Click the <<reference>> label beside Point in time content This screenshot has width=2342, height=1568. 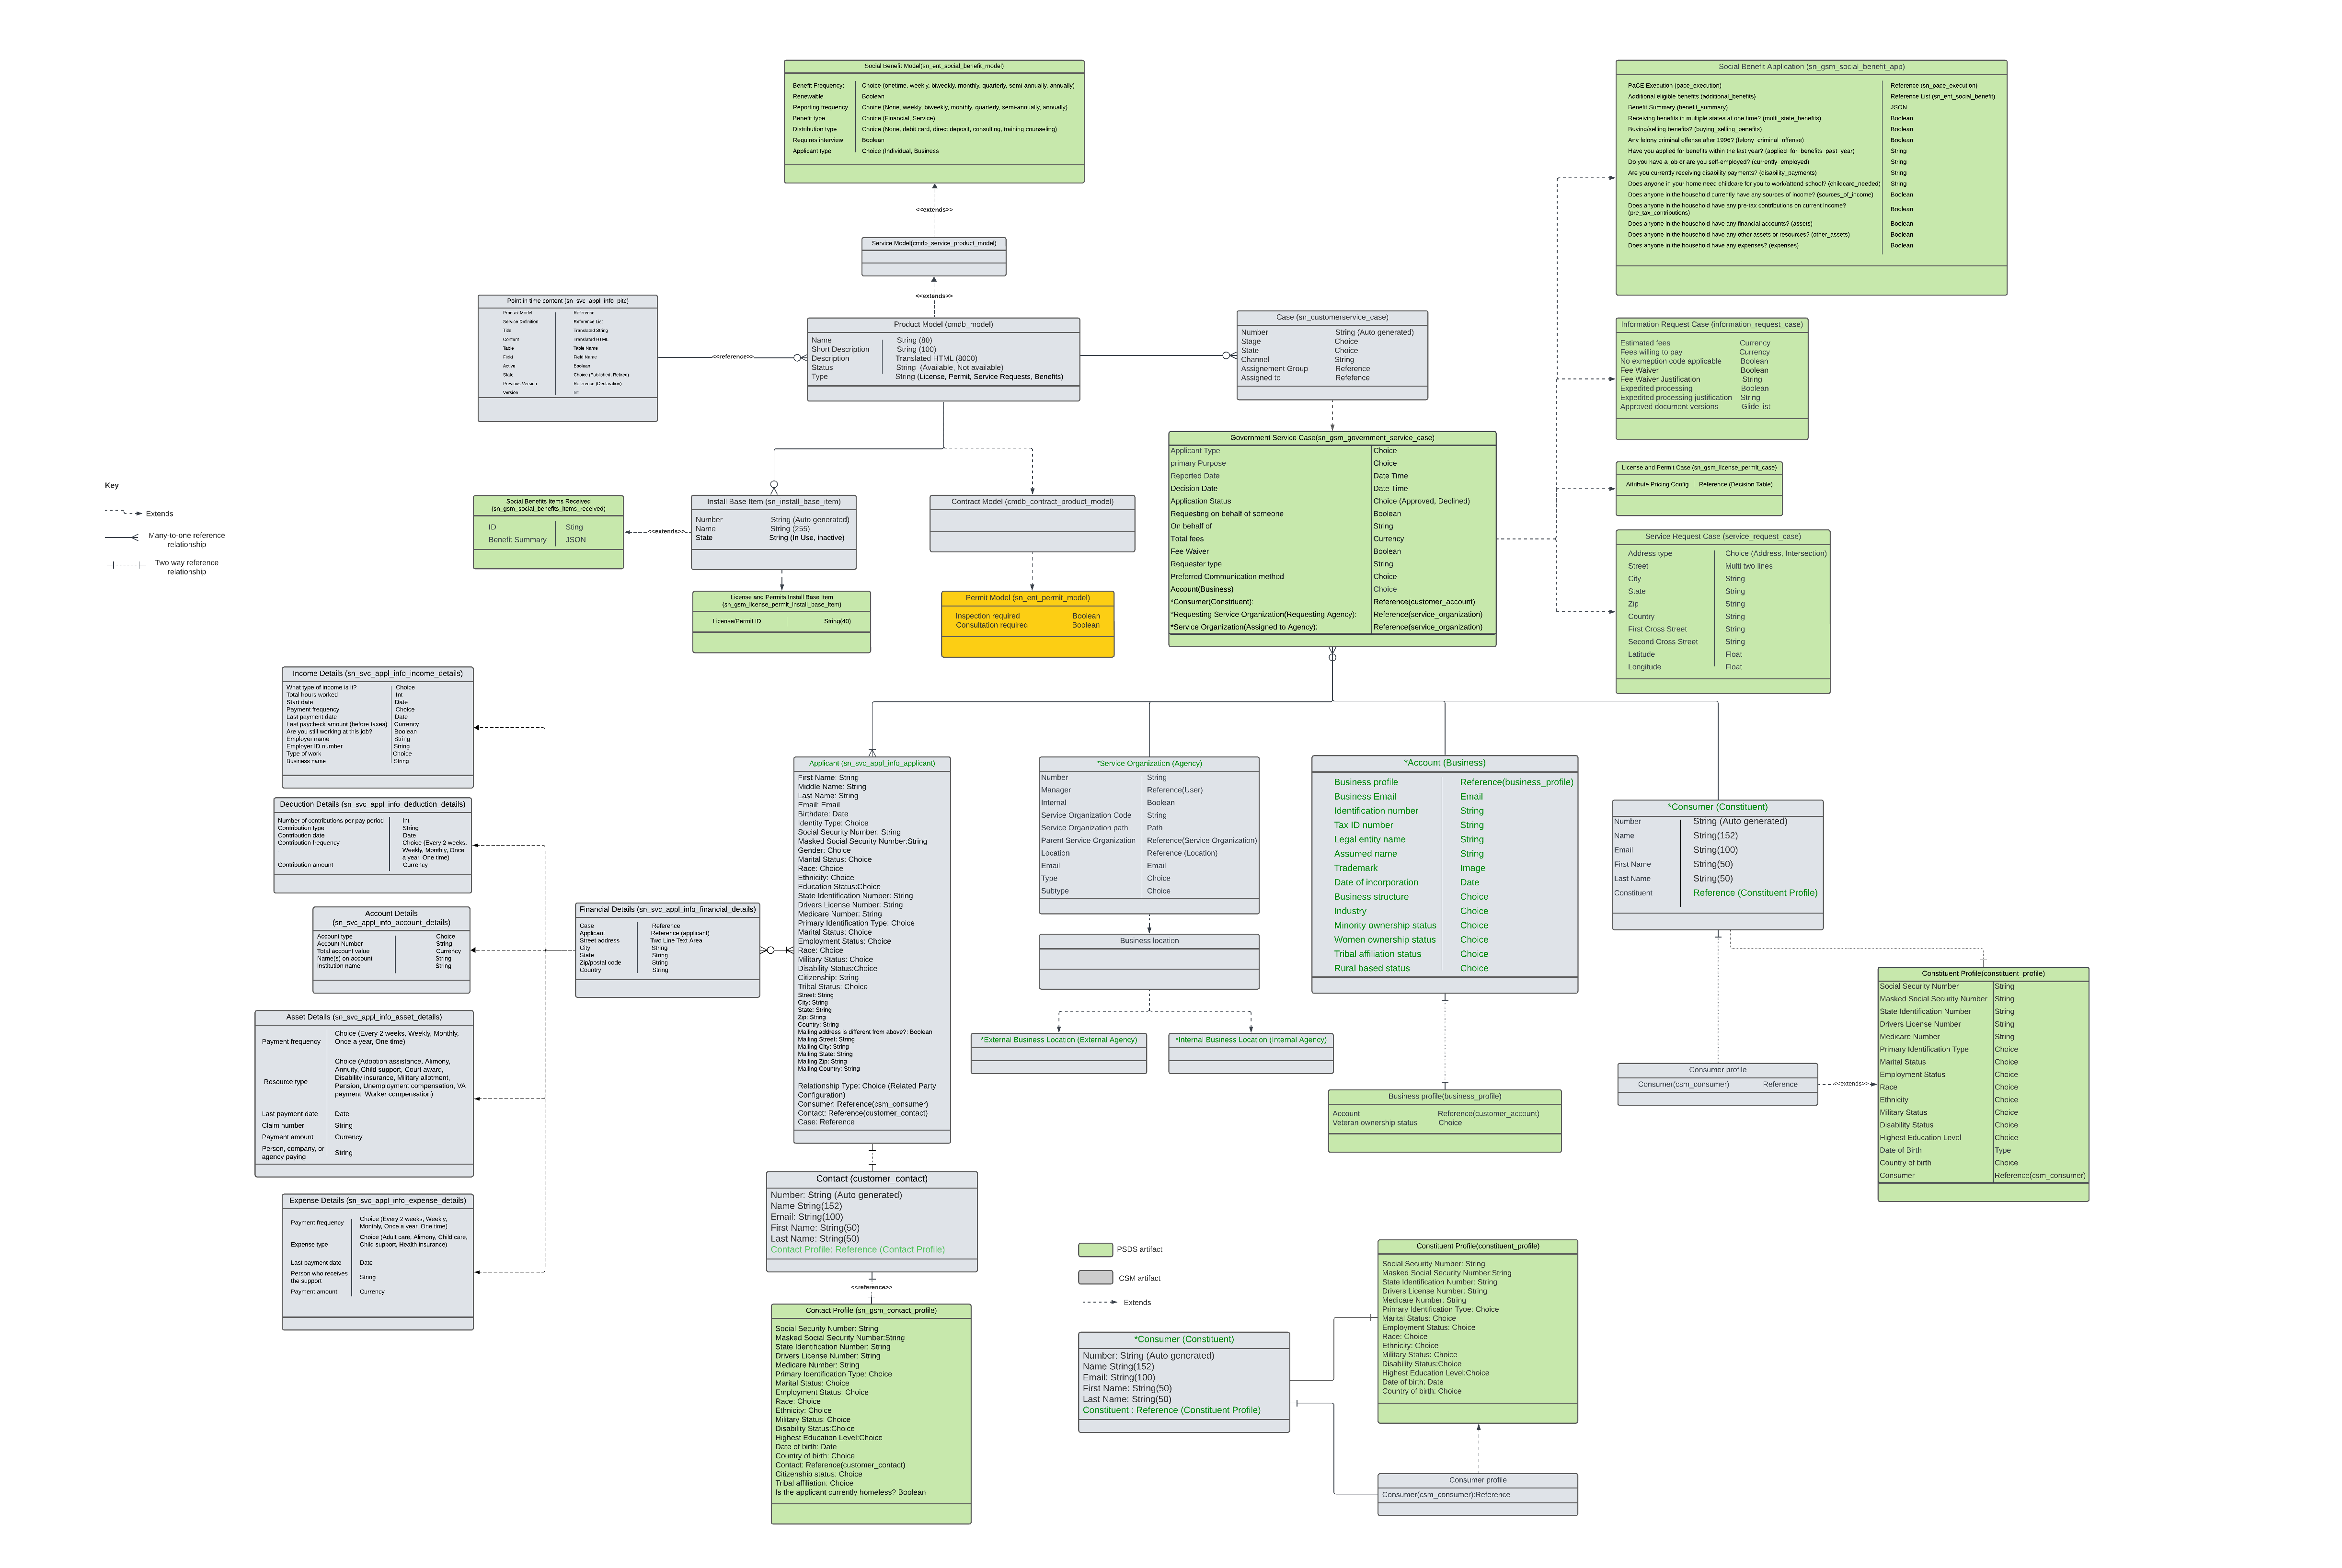(732, 357)
